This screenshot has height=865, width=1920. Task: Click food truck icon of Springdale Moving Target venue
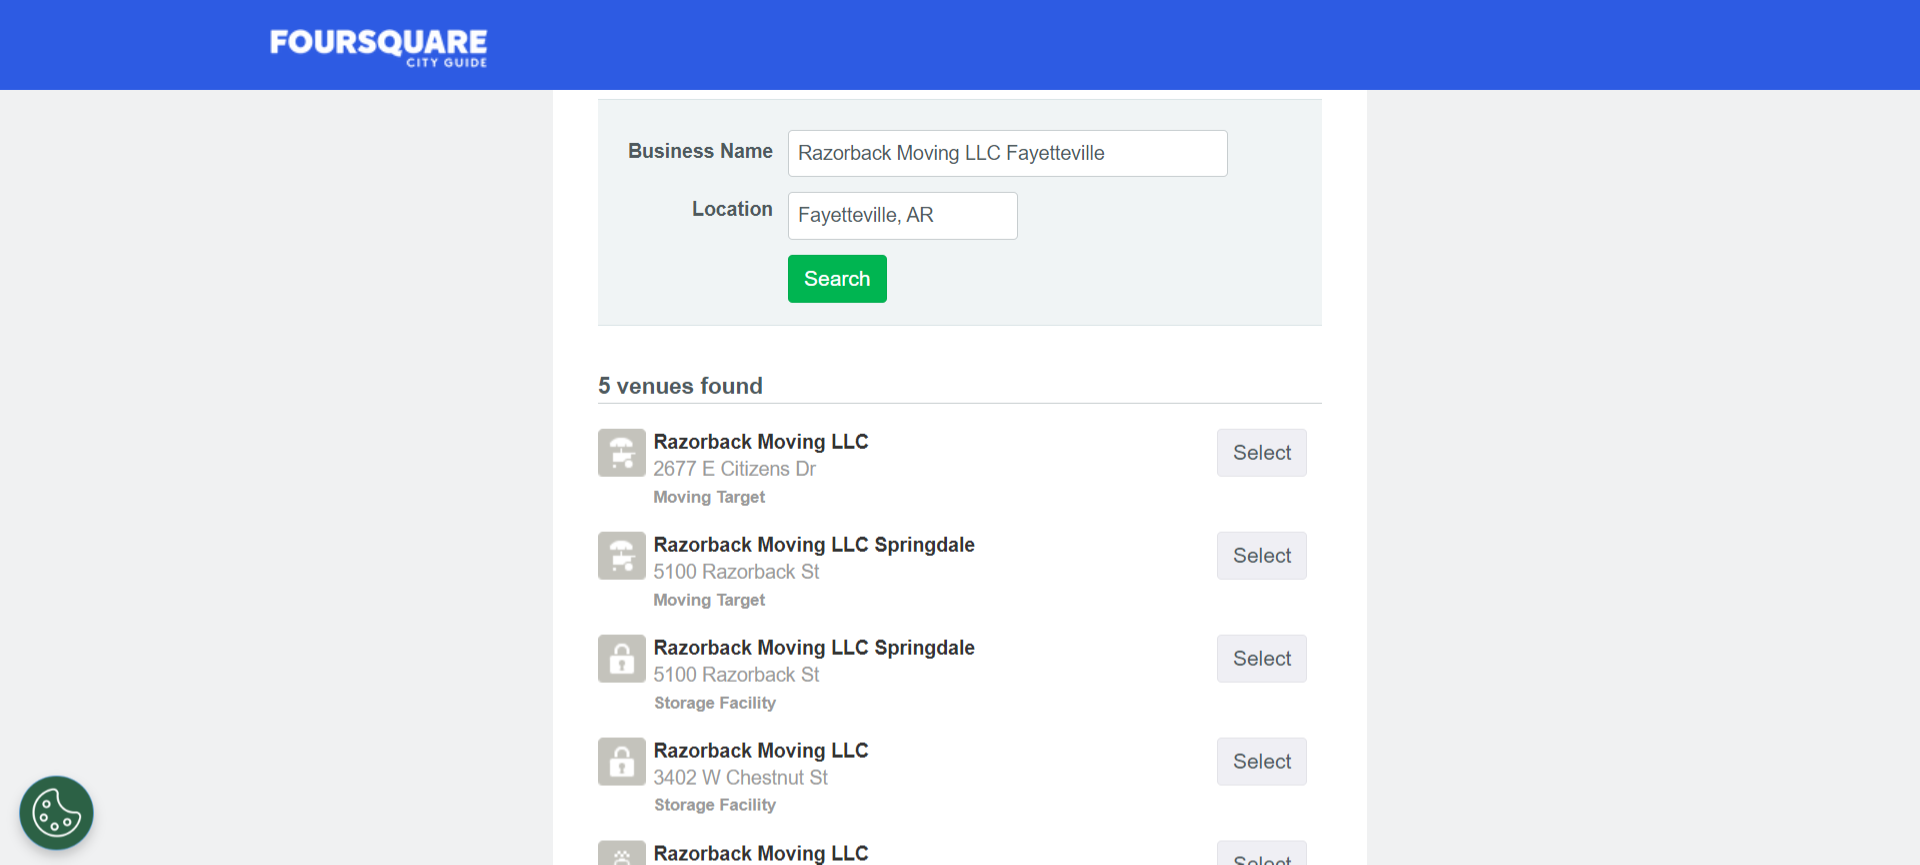click(622, 556)
